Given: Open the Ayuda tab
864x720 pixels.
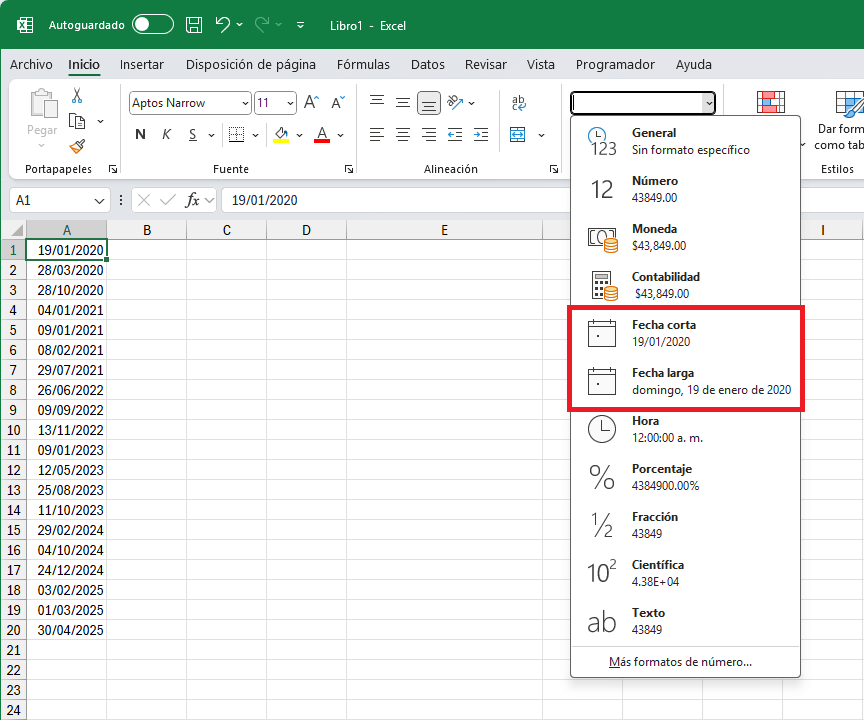Looking at the screenshot, I should coord(694,64).
